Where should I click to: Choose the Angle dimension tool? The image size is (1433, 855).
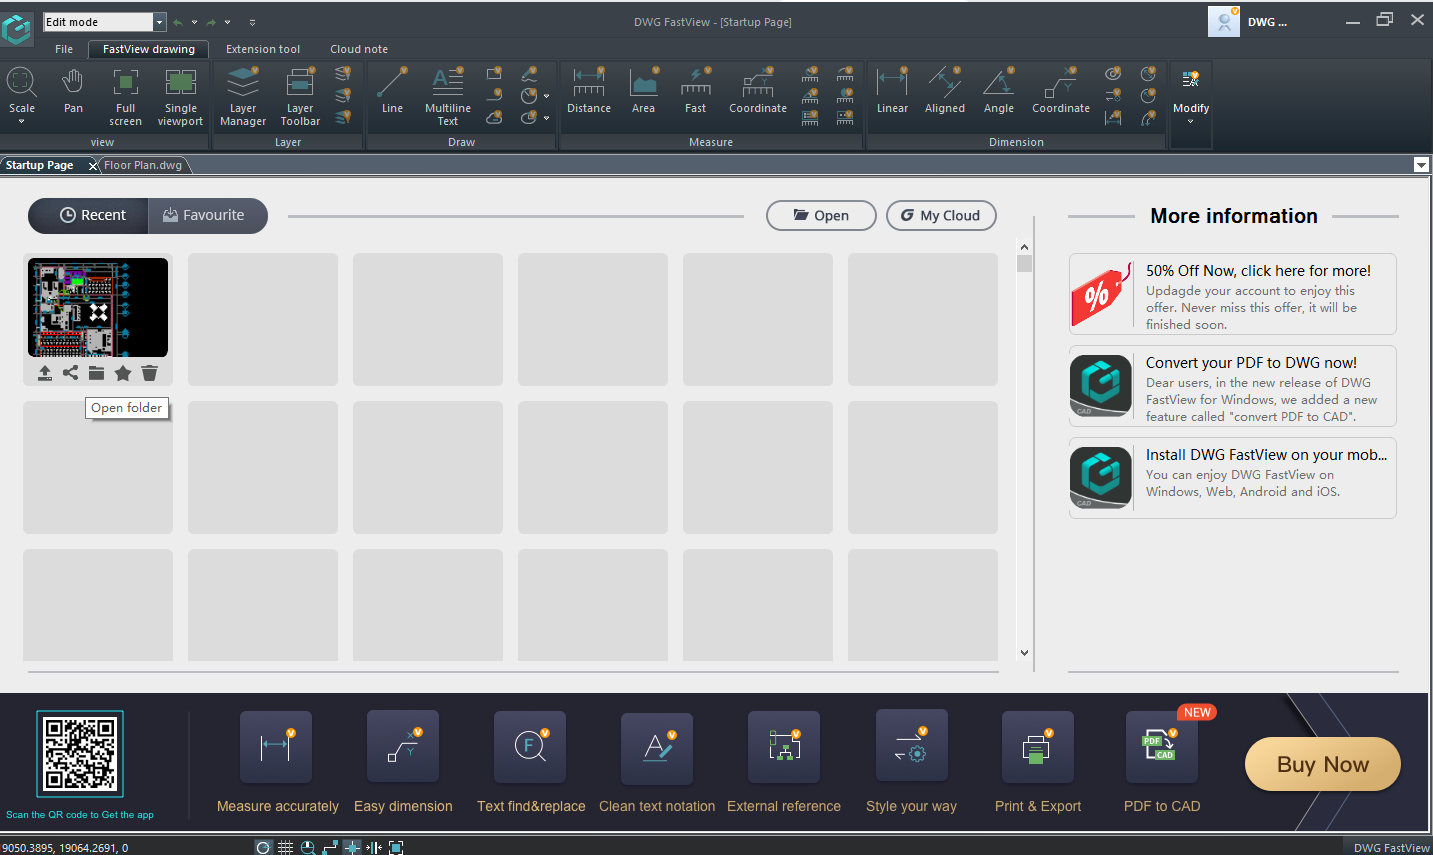tap(998, 92)
